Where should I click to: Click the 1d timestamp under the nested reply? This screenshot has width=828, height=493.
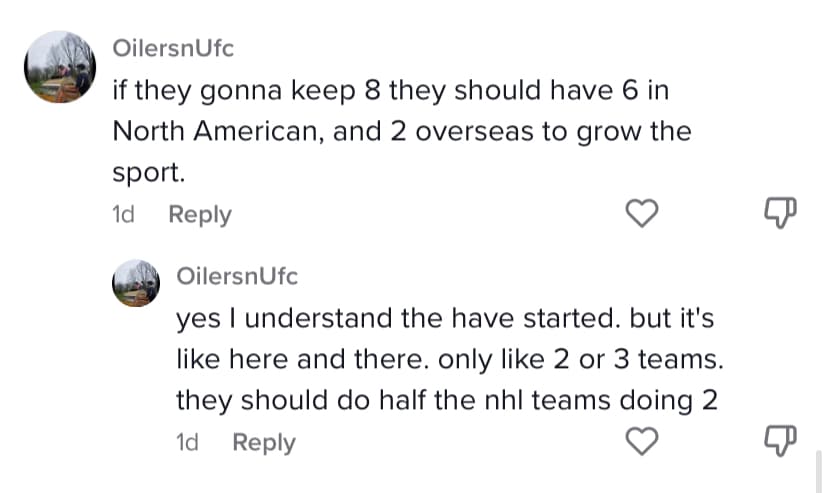188,442
